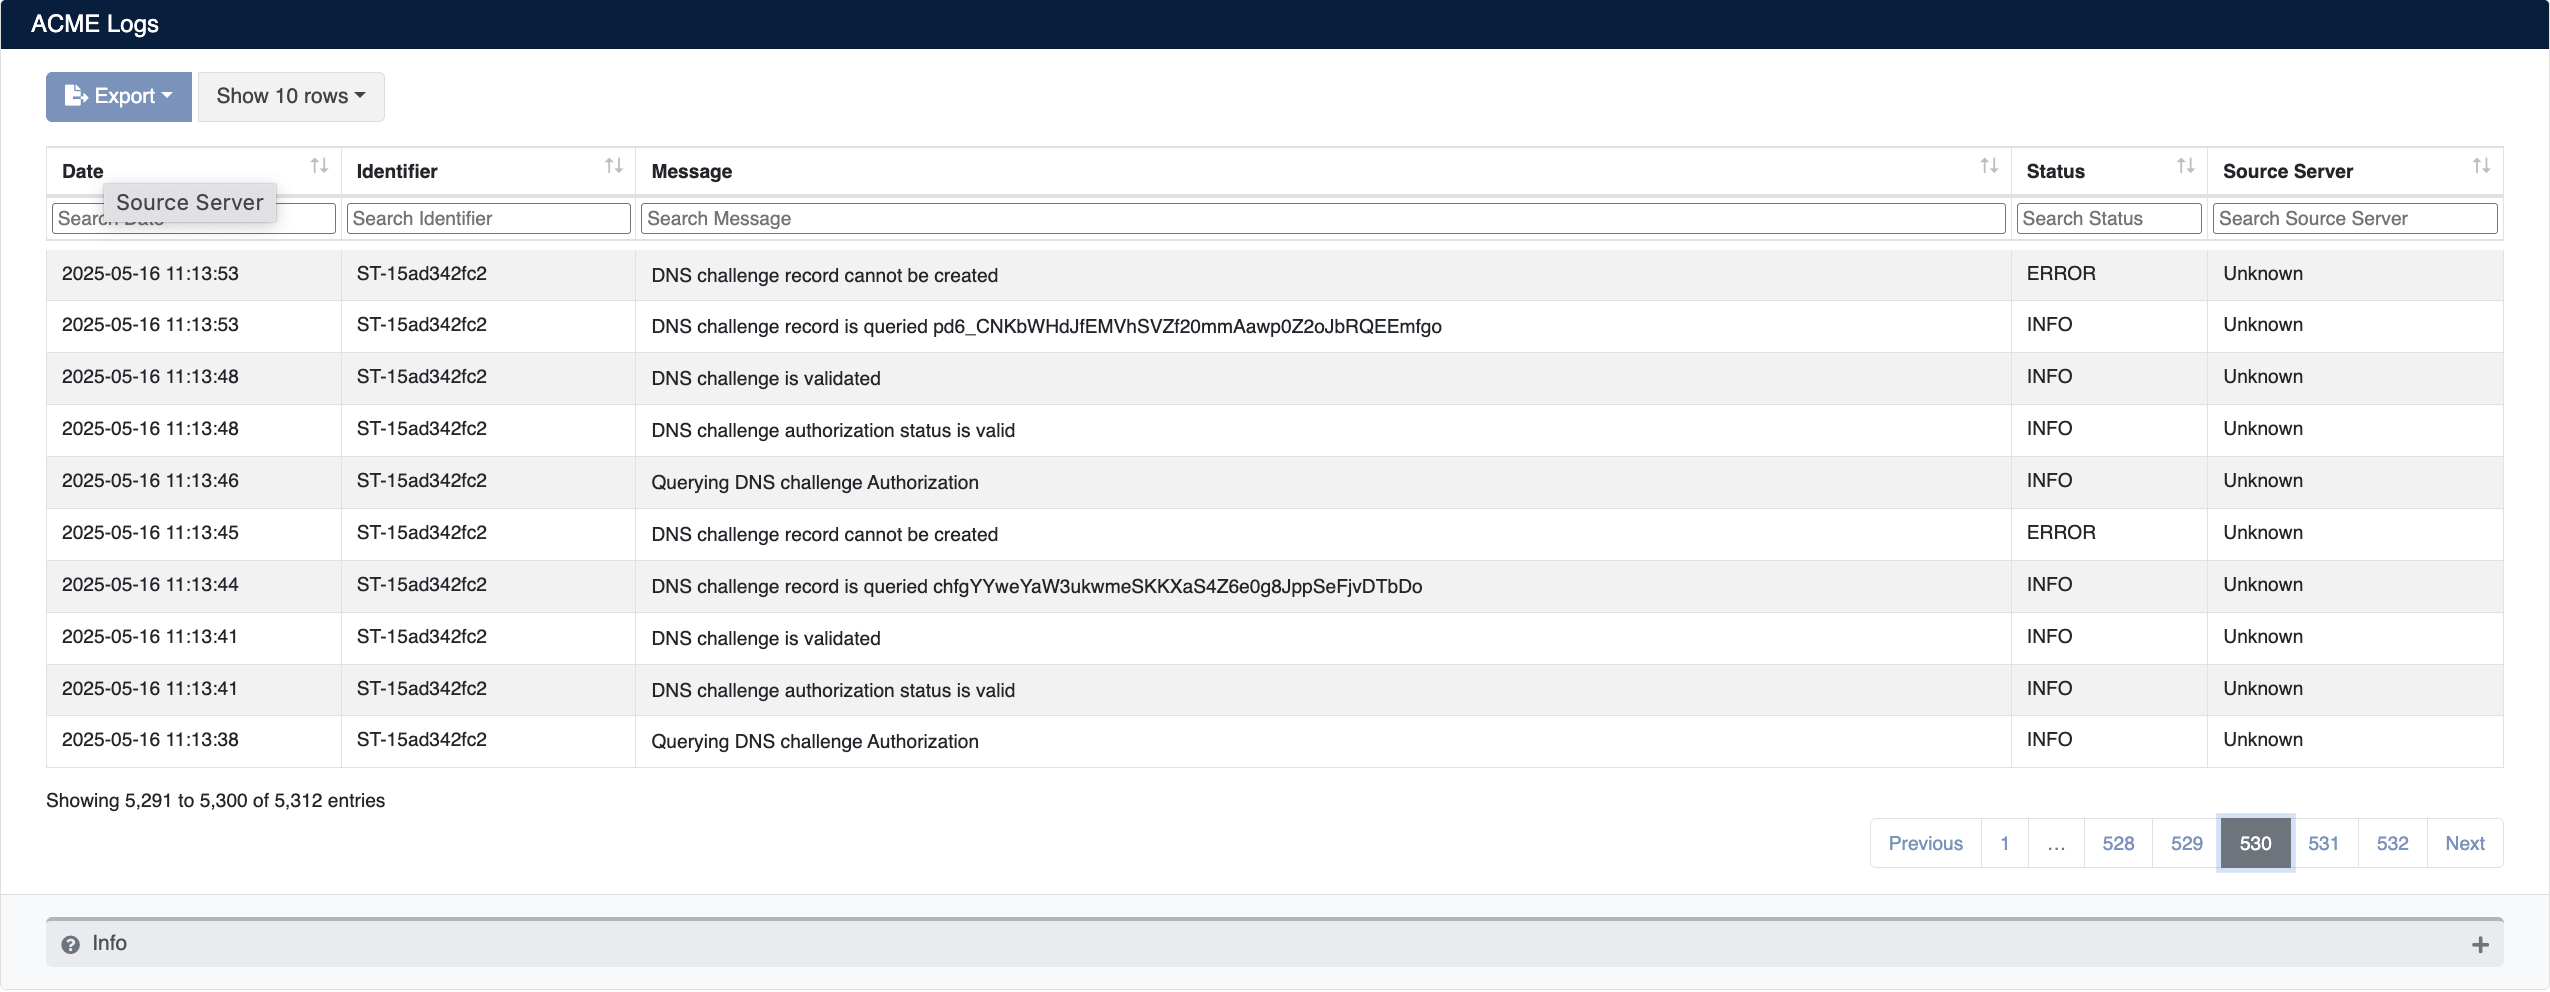The width and height of the screenshot is (2550, 992).
Task: Select date 2025-05-16 11:13:46
Action: (x=150, y=480)
